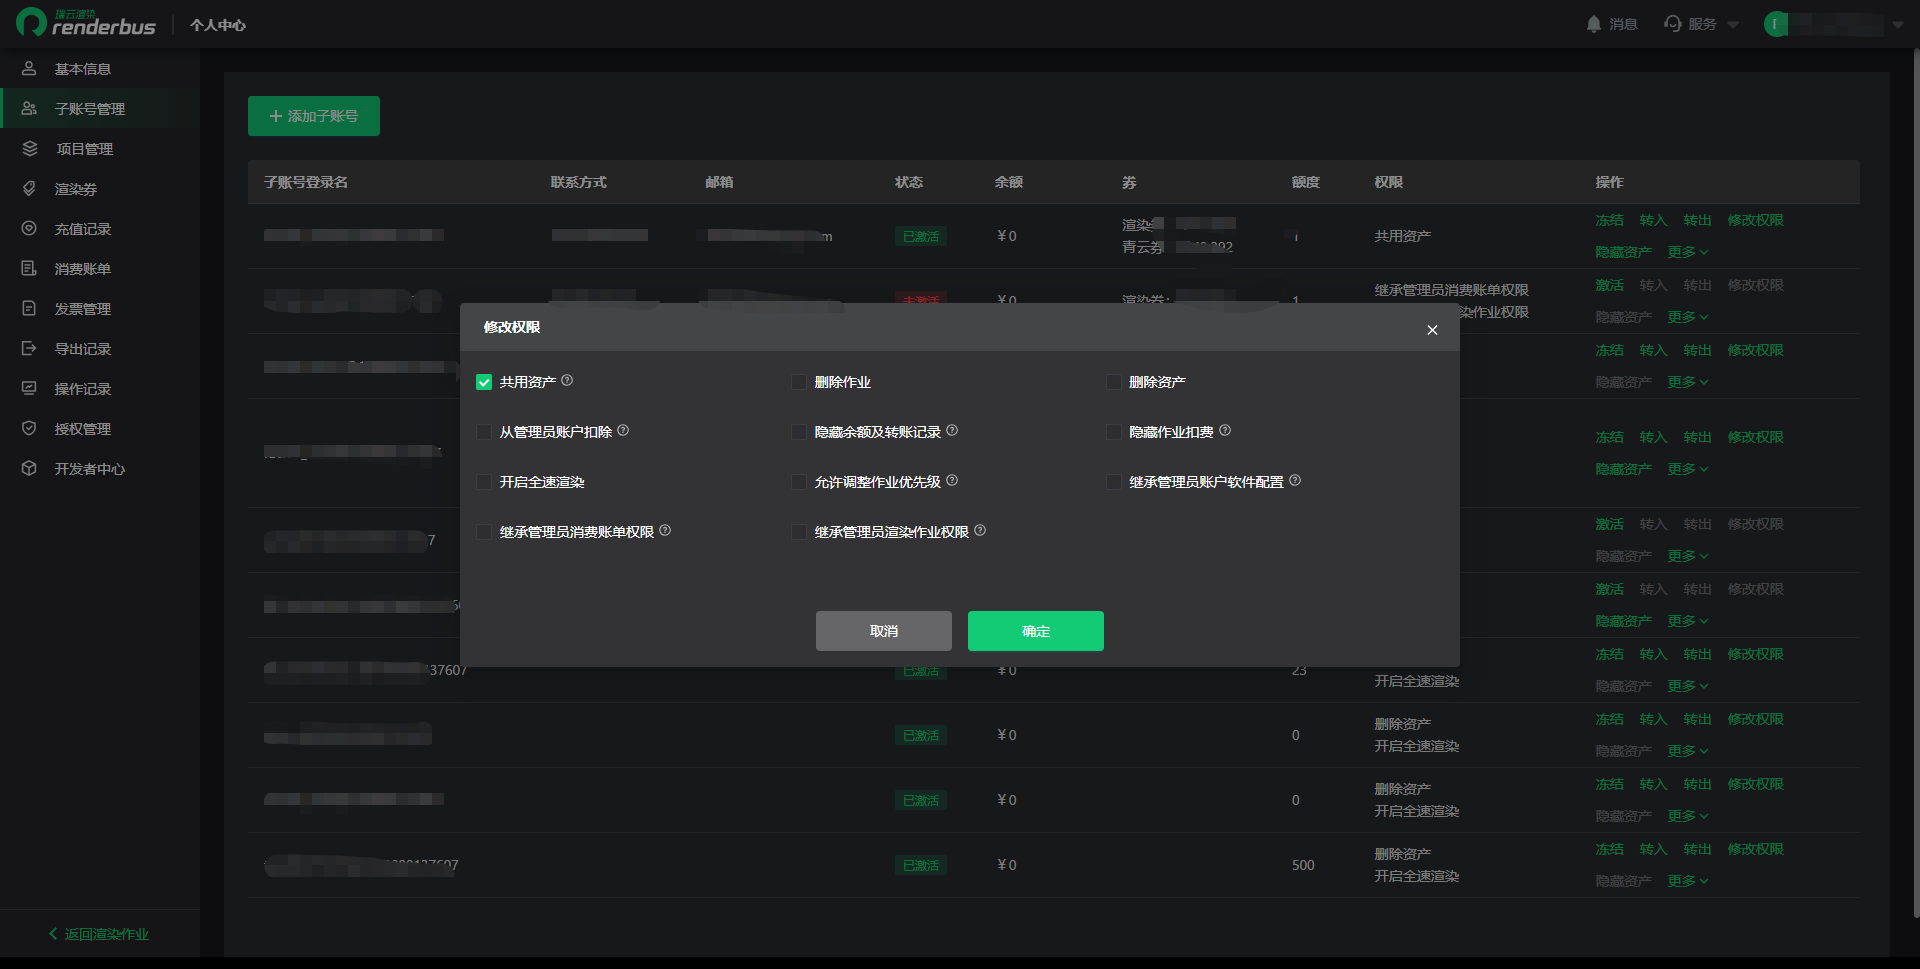This screenshot has height=969, width=1920.
Task: Check 继承管理员渲染作业权限 checkbox
Action: pyautogui.click(x=798, y=532)
